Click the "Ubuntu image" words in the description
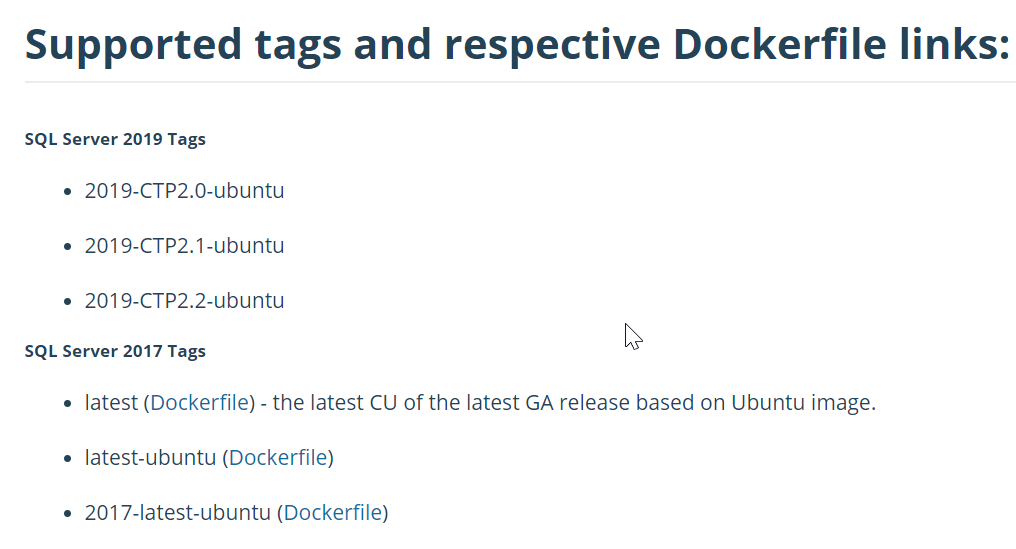 (803, 403)
